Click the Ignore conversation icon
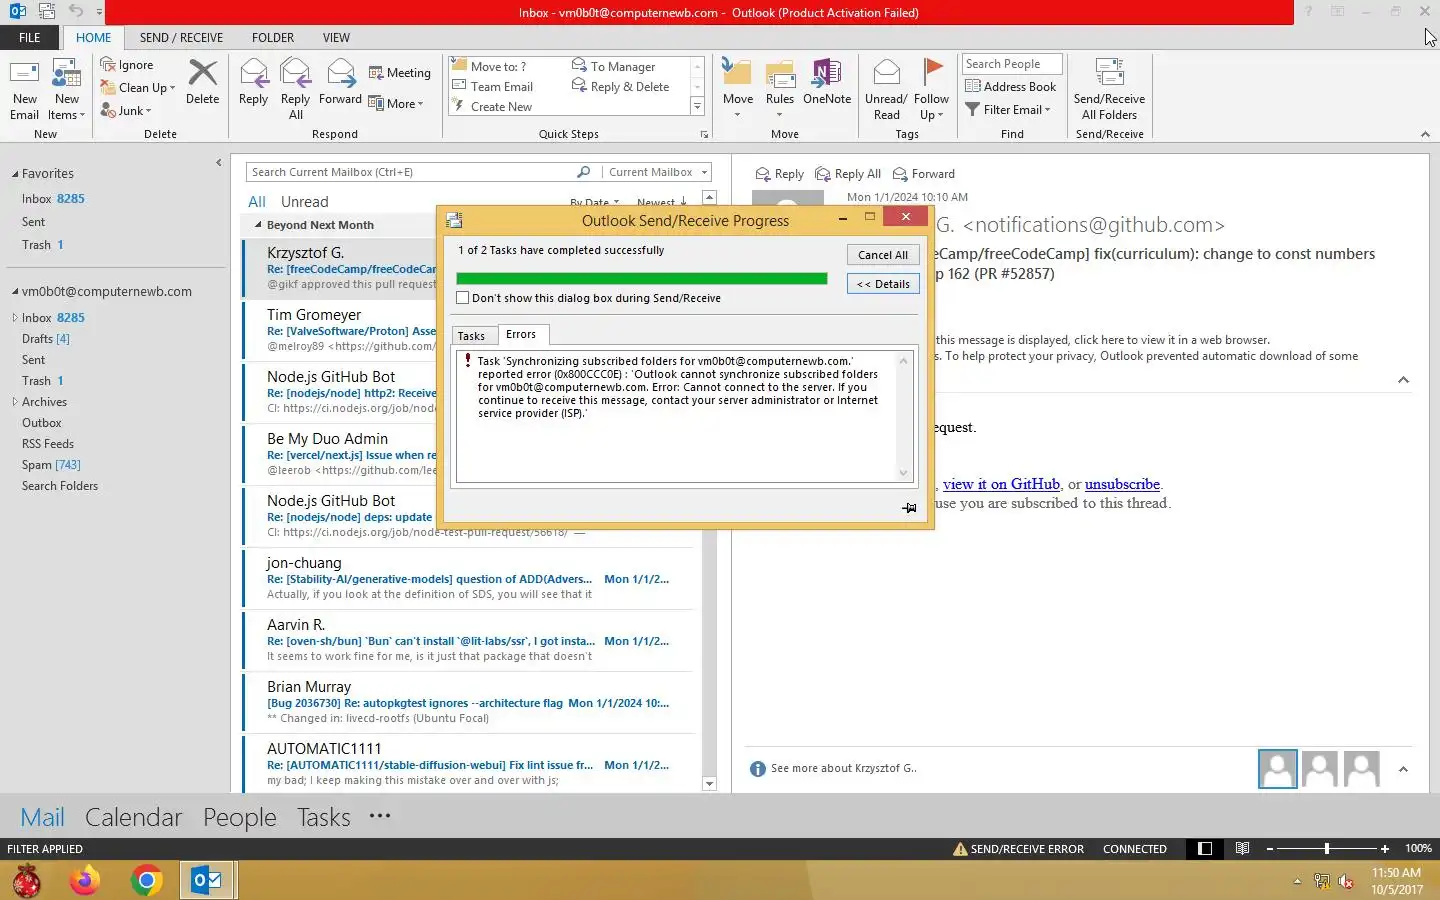Image resolution: width=1440 pixels, height=900 pixels. pos(109,65)
